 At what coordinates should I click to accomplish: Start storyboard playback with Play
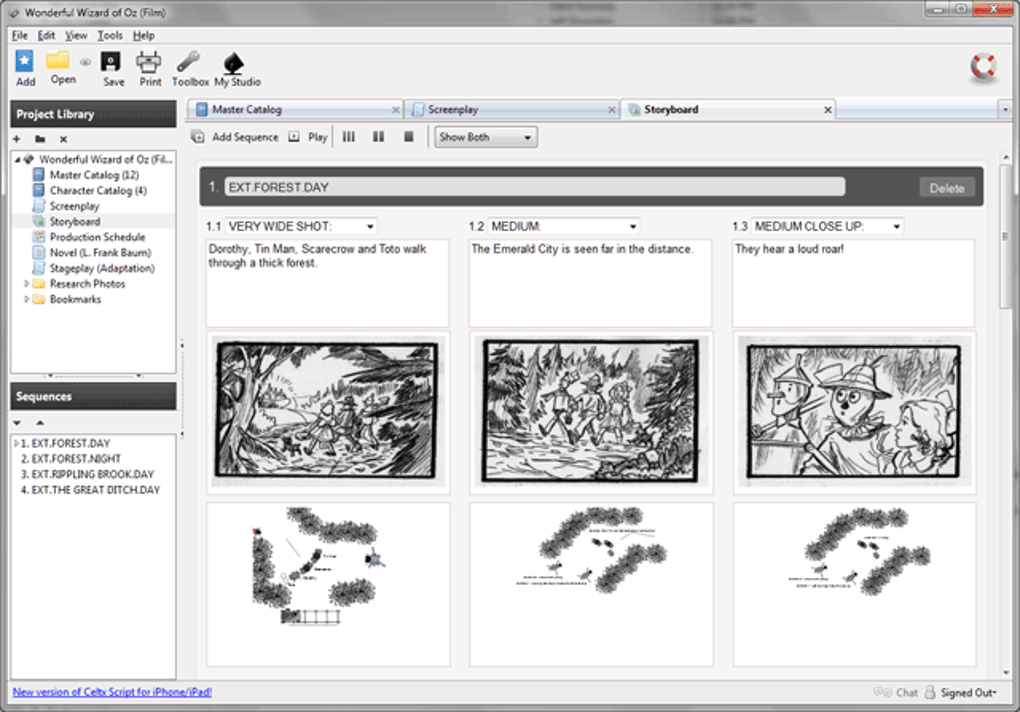(308, 137)
